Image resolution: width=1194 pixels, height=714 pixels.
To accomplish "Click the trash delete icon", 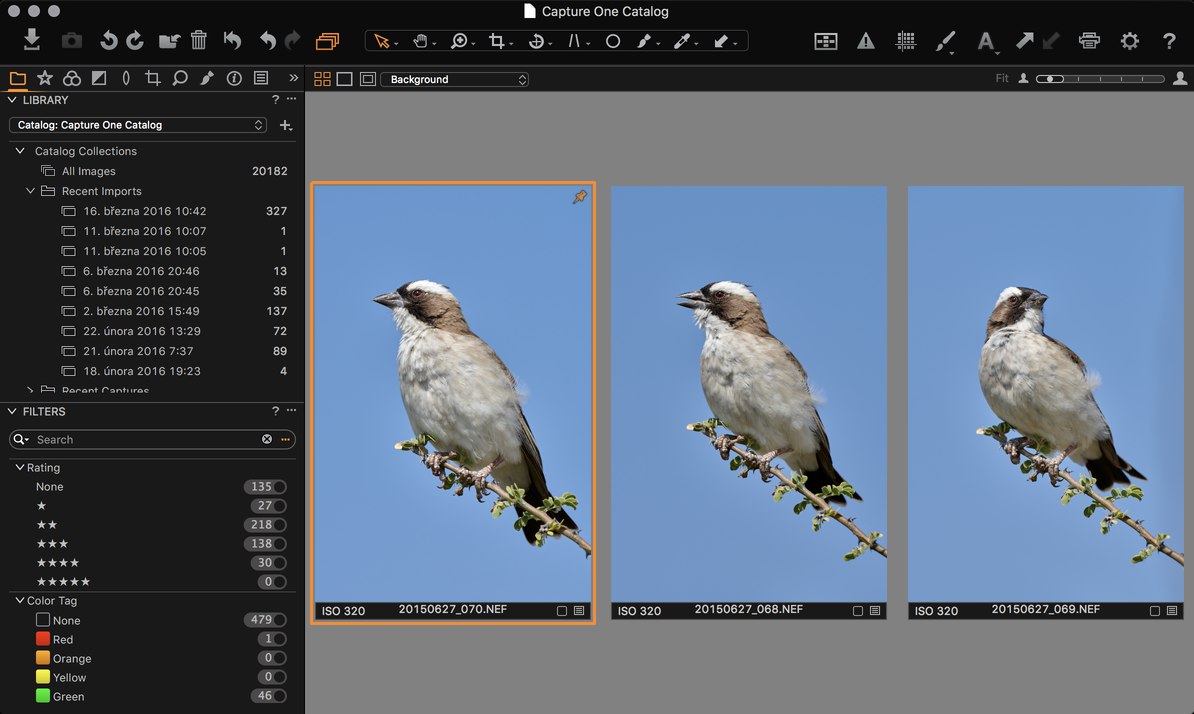I will [199, 40].
